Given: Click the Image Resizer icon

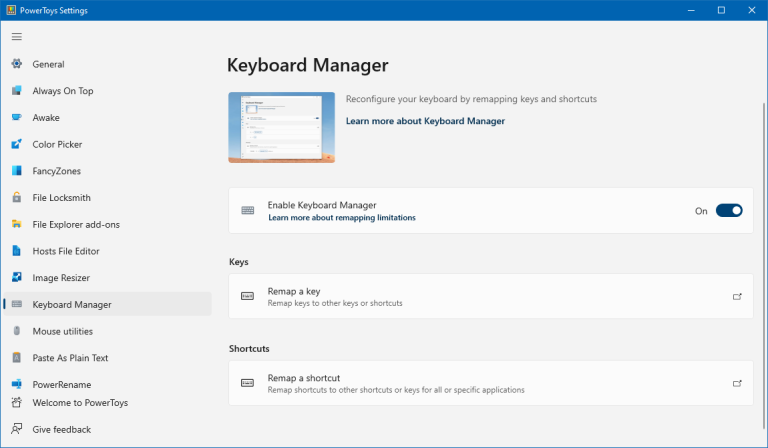Looking at the screenshot, I should (17, 278).
